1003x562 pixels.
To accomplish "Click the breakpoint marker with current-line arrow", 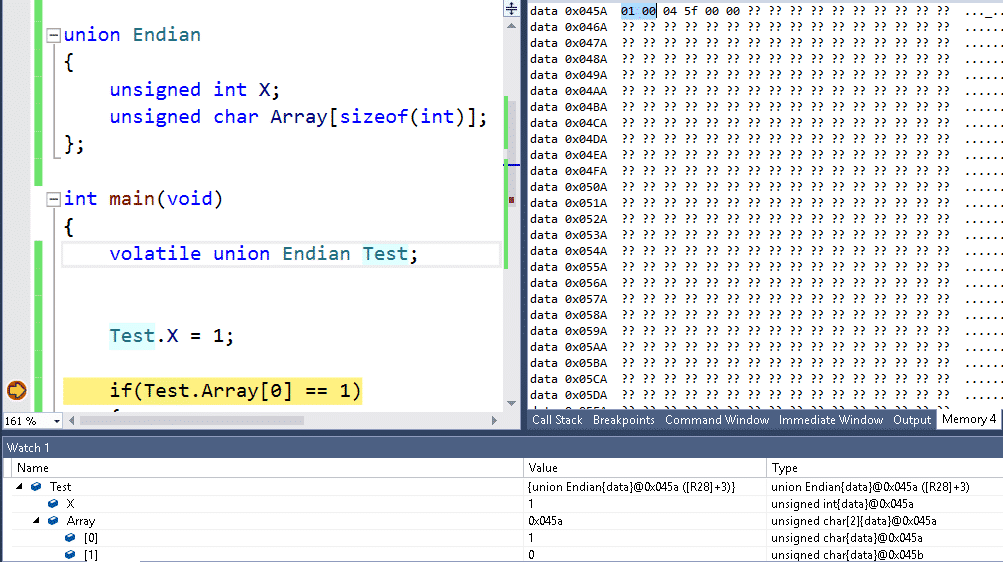I will click(17, 390).
